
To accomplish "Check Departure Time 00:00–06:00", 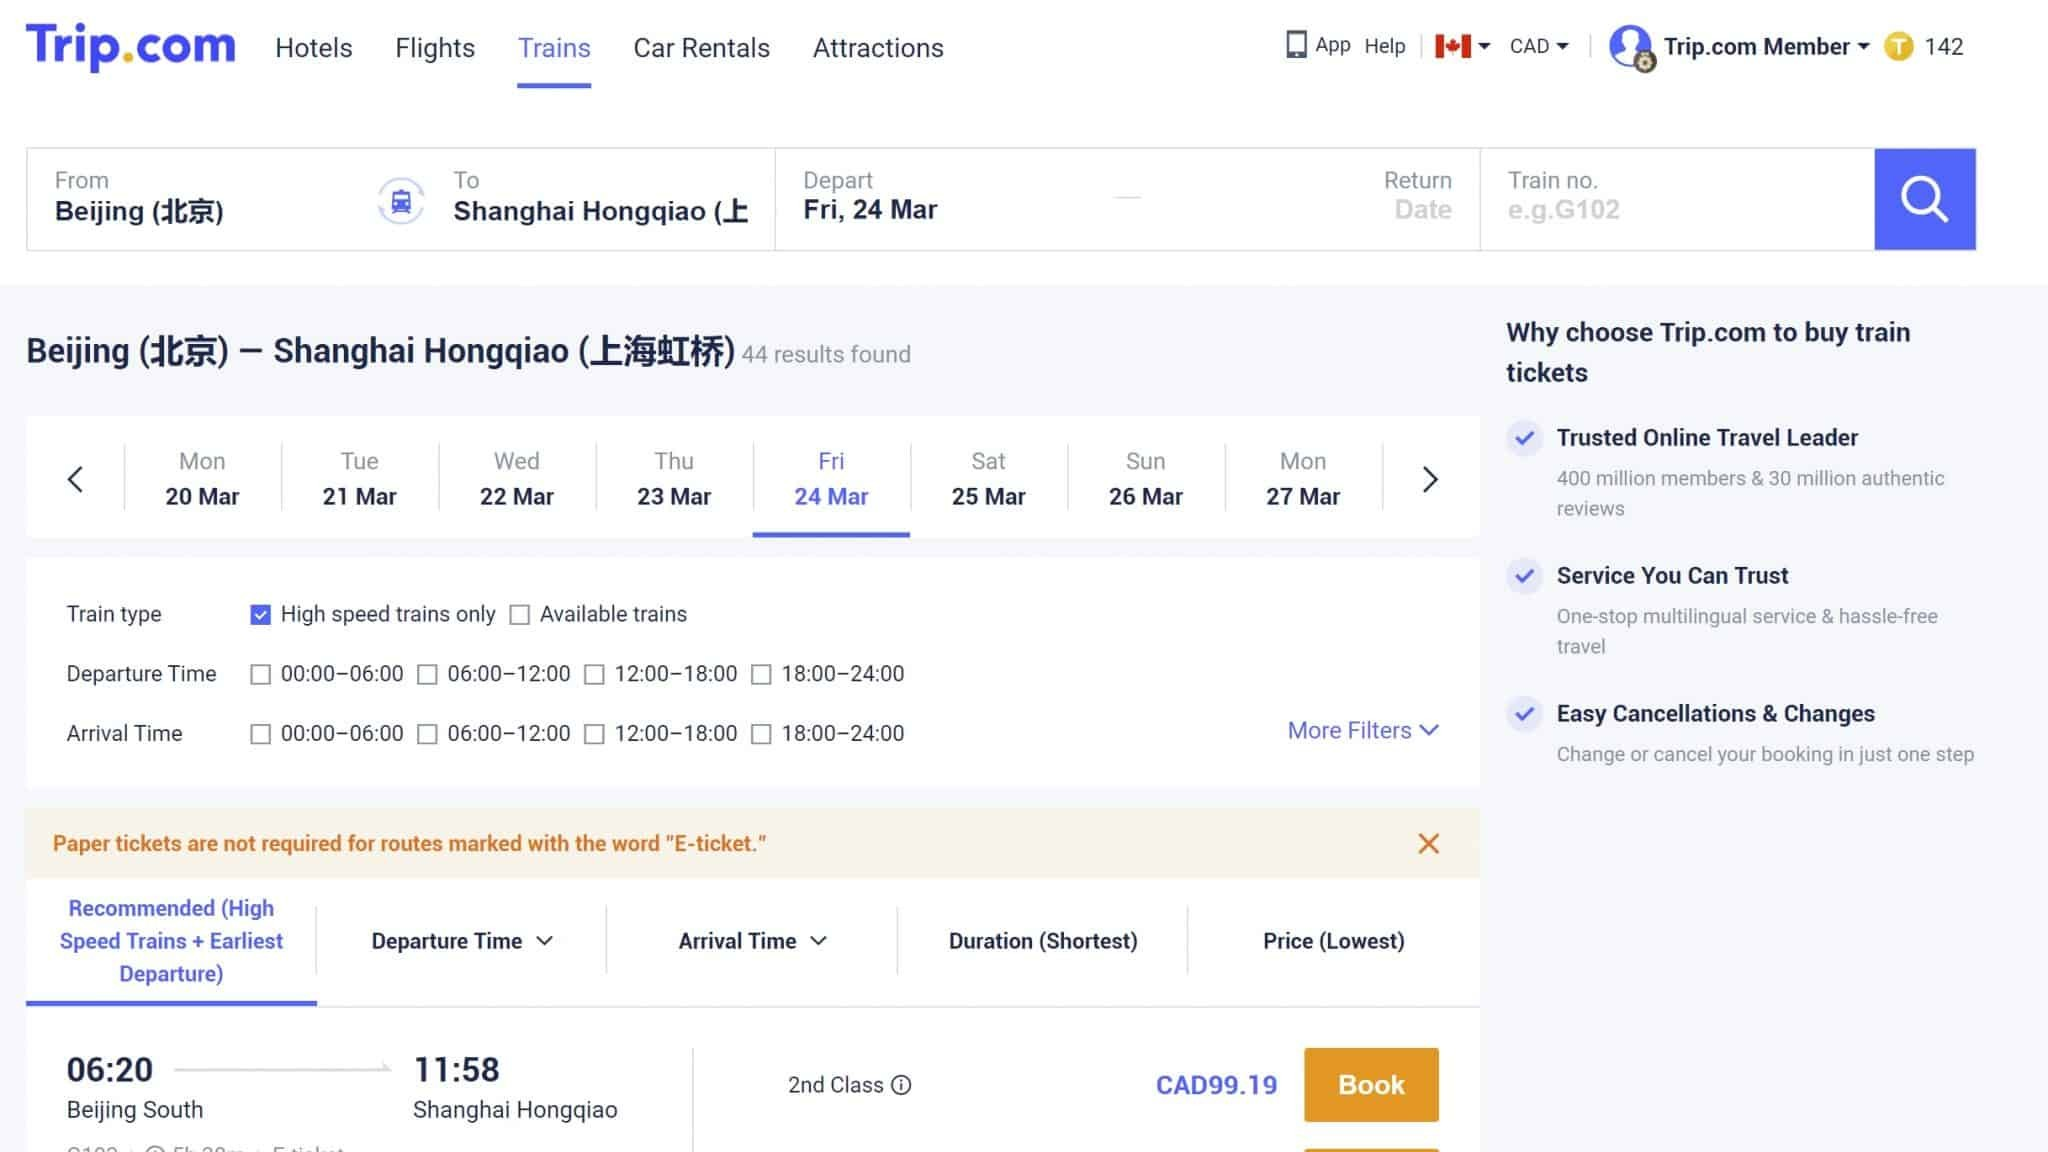I will (x=260, y=675).
